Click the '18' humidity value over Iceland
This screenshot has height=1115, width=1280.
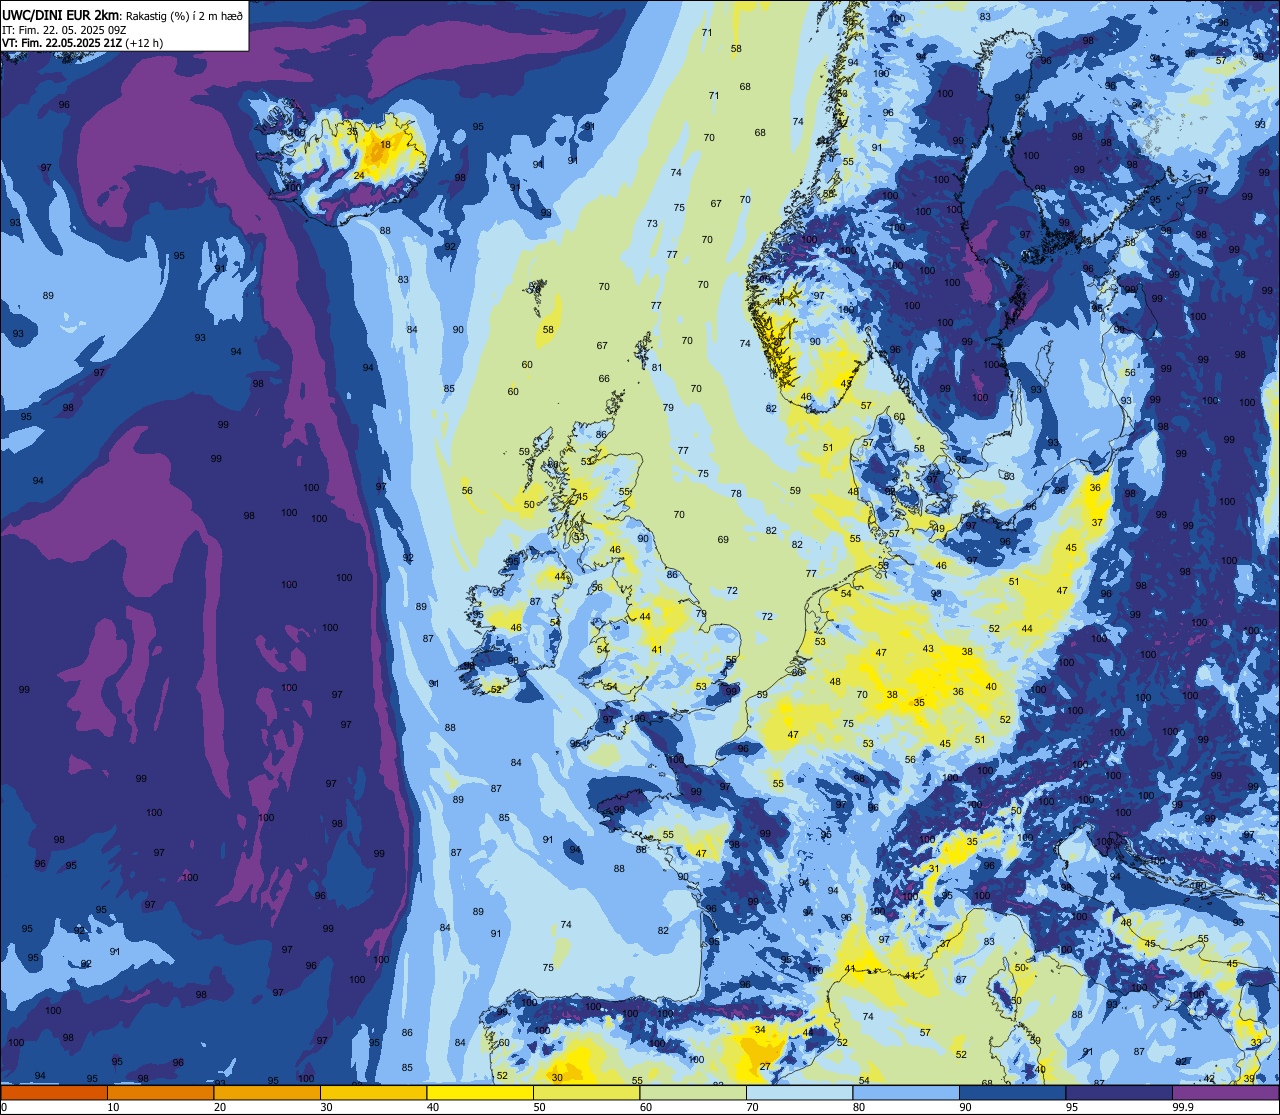[385, 144]
